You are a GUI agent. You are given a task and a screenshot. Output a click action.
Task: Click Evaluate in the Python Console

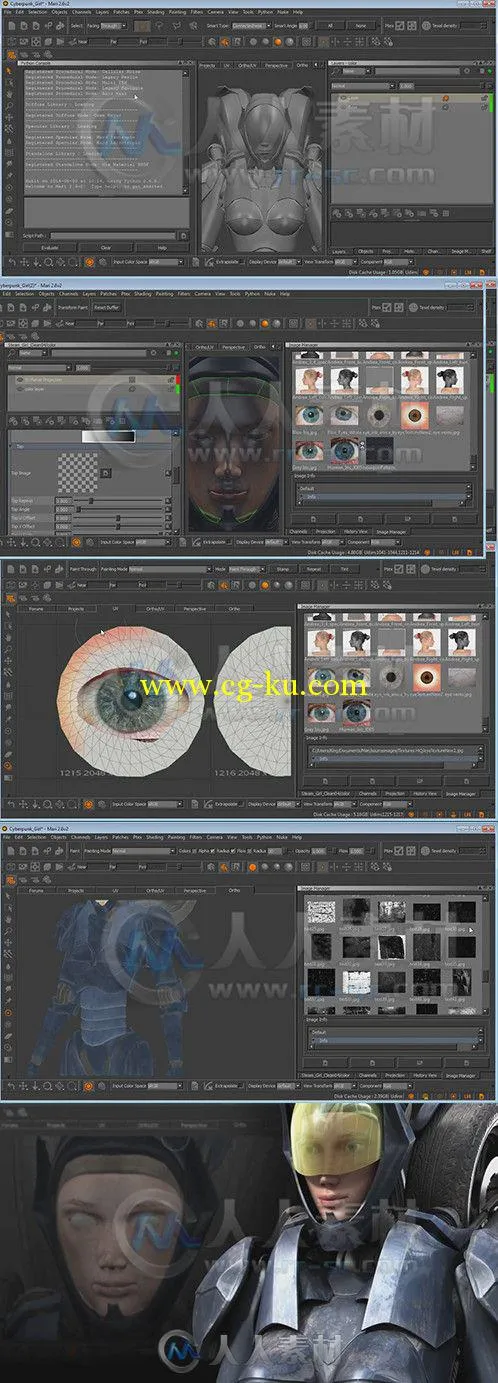pos(51,247)
